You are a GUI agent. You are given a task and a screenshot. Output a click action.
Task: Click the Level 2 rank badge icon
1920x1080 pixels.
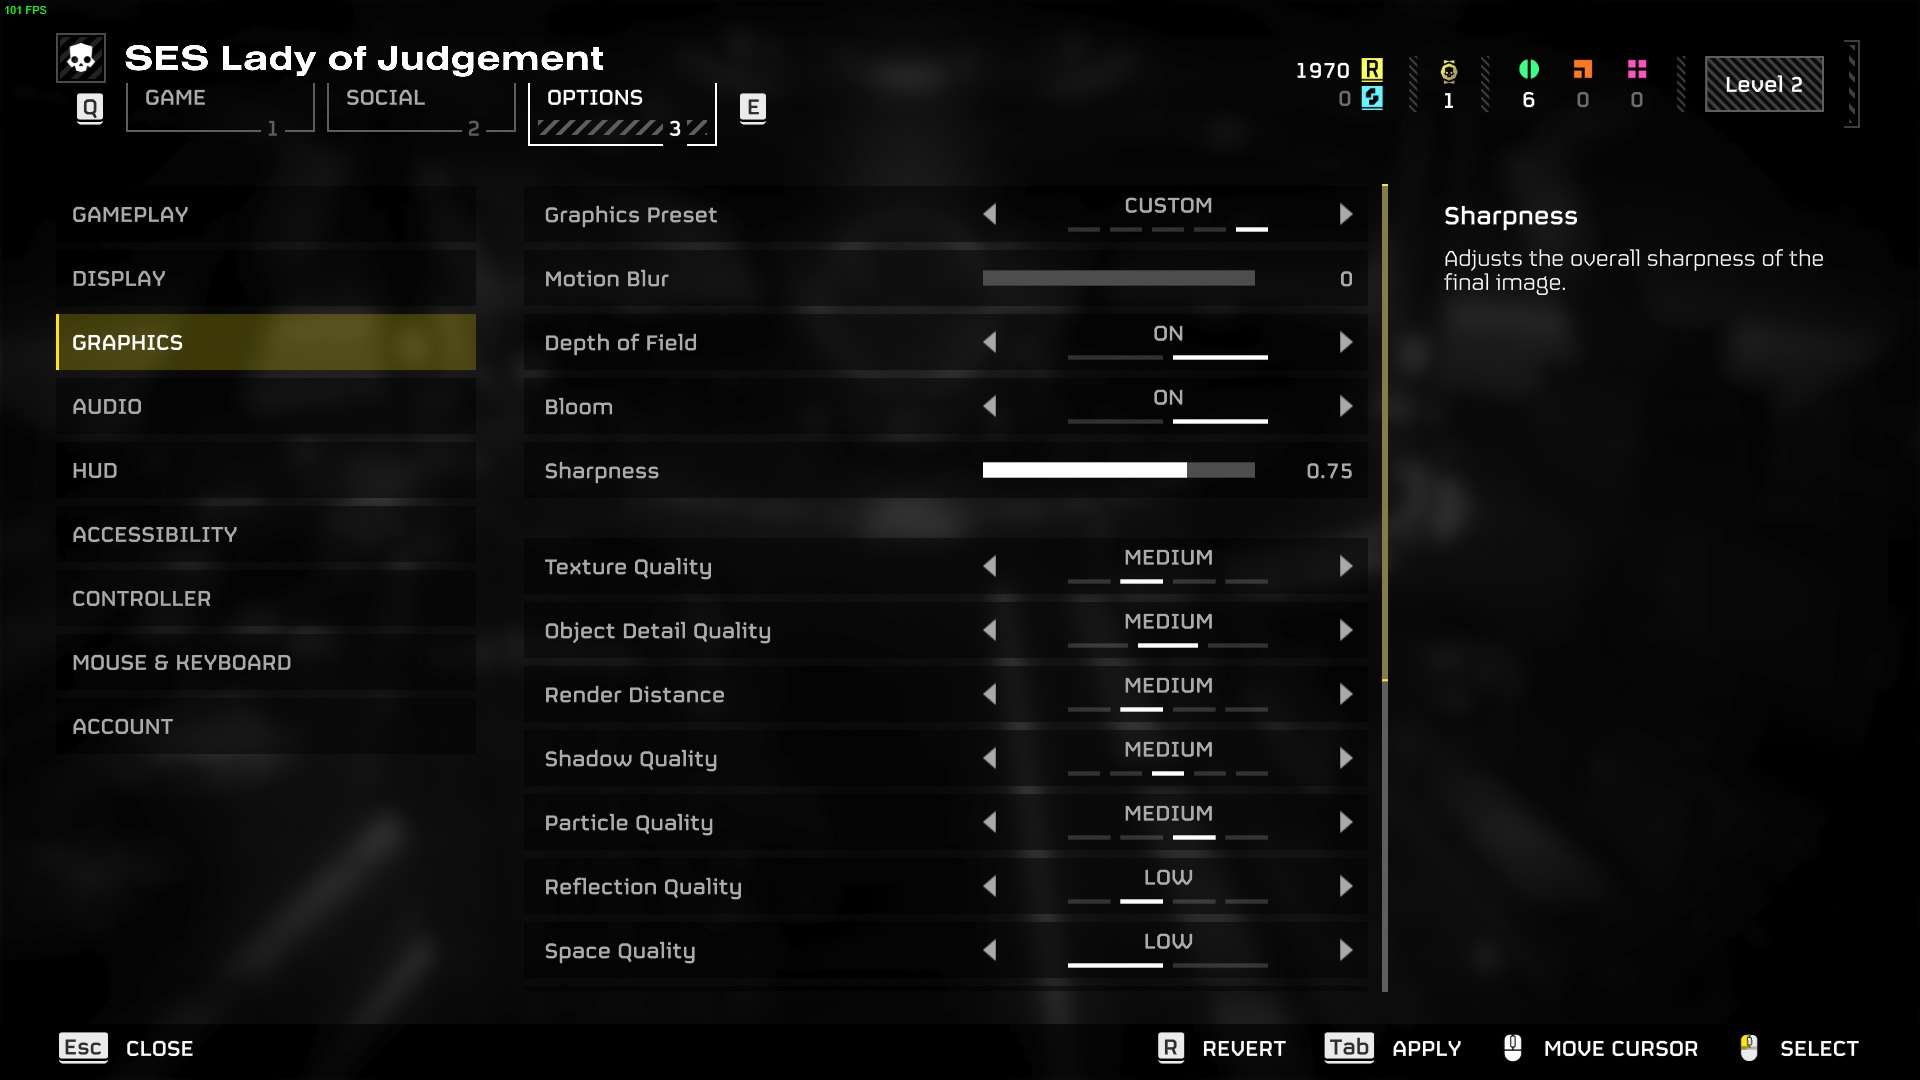pos(1764,83)
